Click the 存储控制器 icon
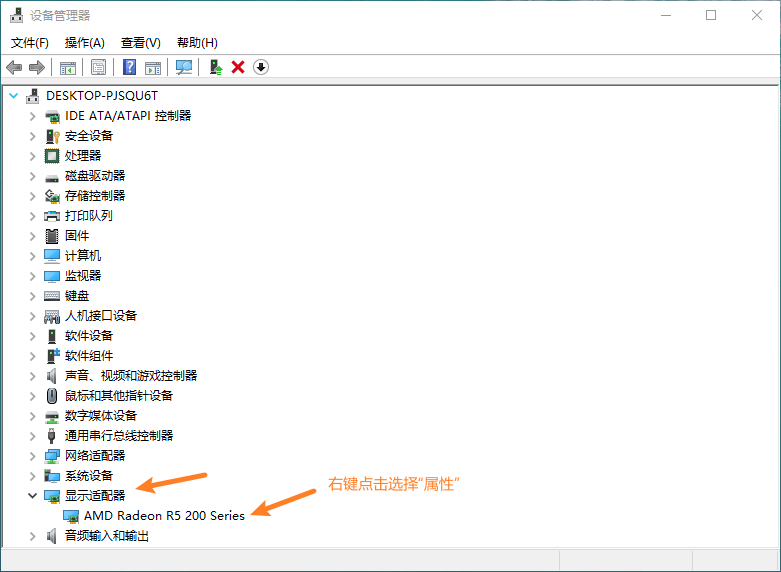 coord(52,196)
